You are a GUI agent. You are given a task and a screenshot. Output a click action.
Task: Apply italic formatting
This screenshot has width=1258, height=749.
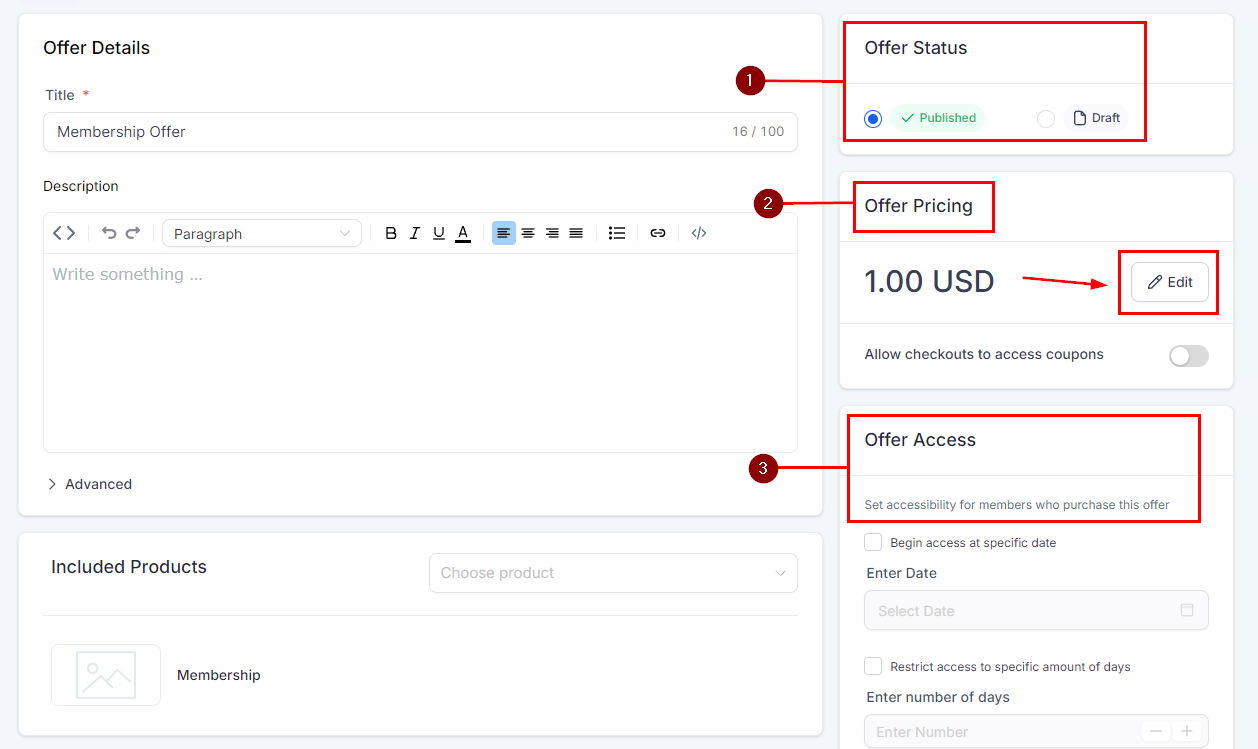pos(415,233)
